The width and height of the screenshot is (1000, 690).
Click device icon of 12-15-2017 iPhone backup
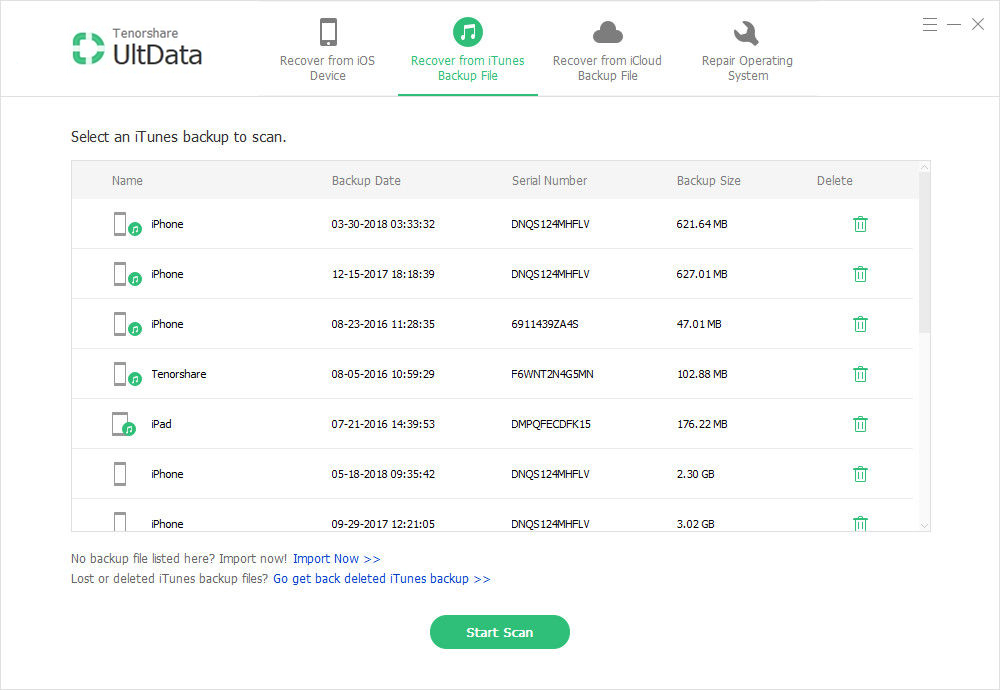pos(127,274)
